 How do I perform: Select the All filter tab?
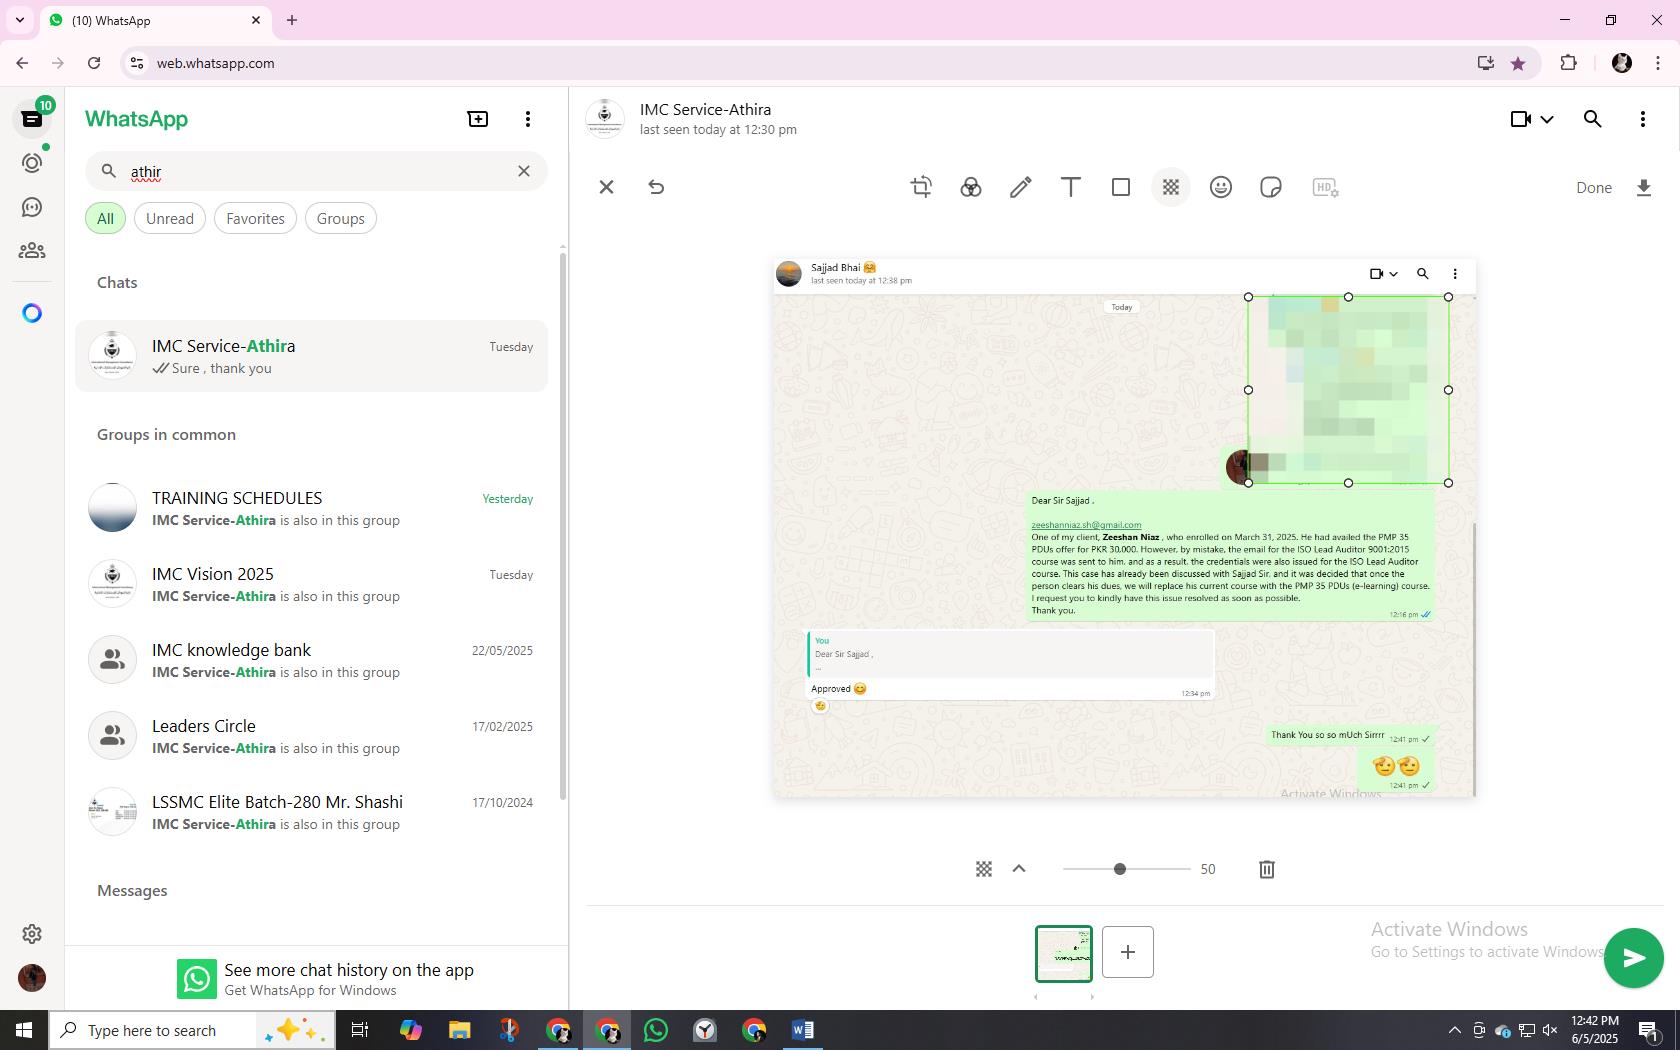(x=105, y=219)
